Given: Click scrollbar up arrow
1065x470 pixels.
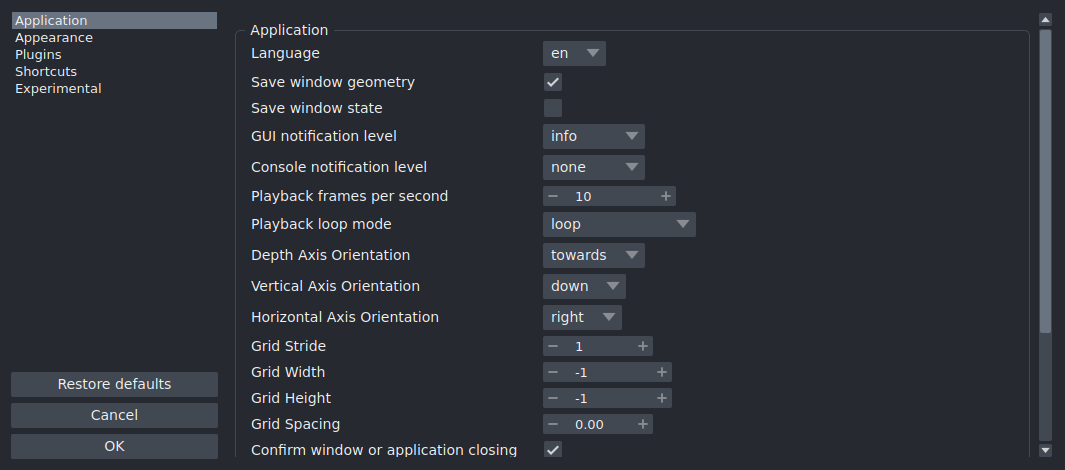Looking at the screenshot, I should point(1045,19).
